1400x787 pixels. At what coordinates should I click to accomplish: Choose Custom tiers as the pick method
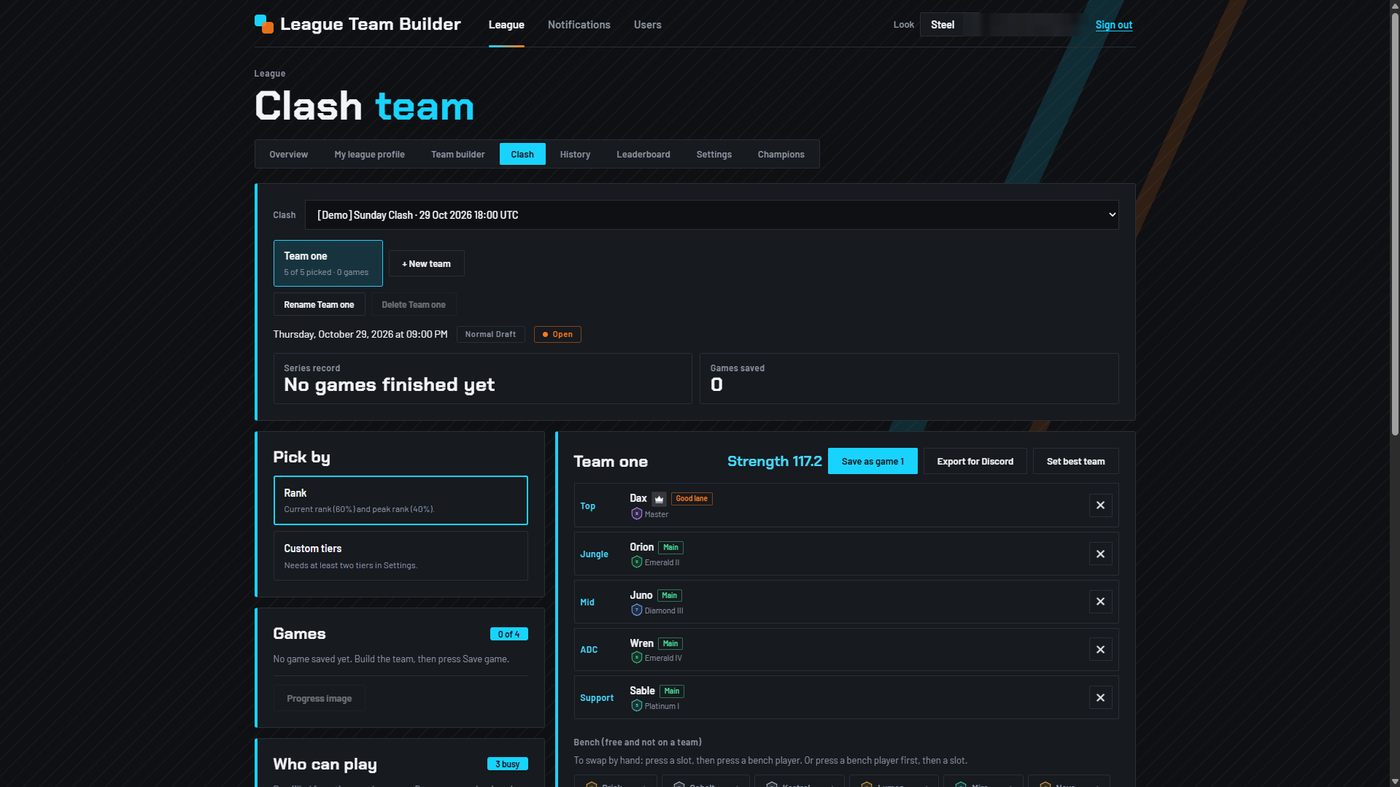(x=400, y=556)
